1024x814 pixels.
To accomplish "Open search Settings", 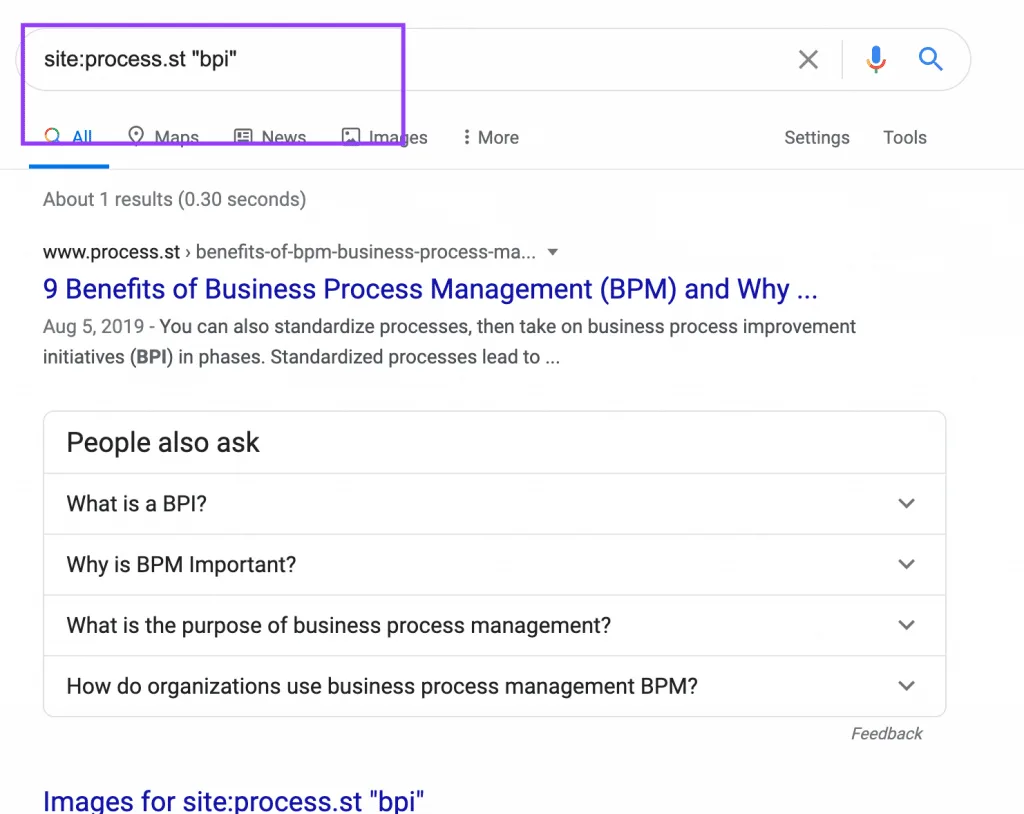I will (x=817, y=137).
